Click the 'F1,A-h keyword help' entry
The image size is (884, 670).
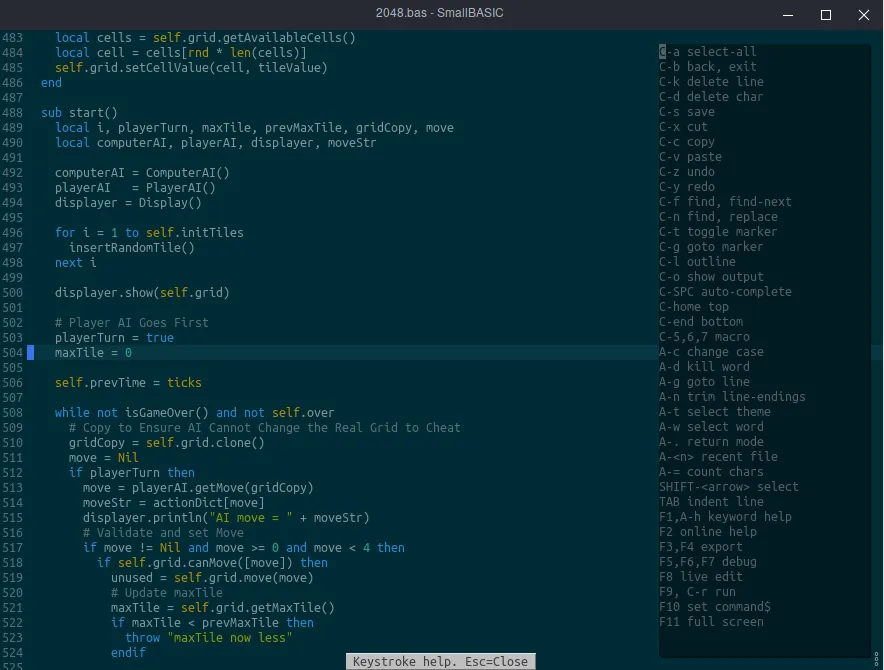click(725, 517)
